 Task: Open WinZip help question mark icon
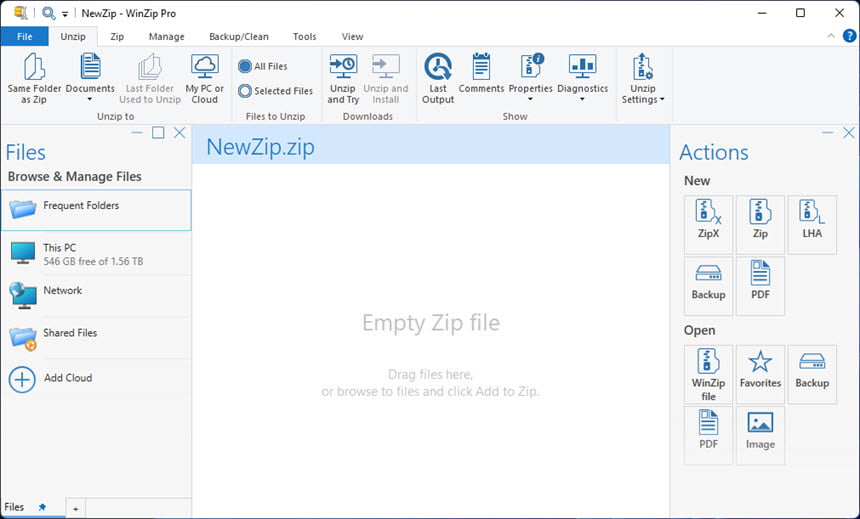[849, 36]
